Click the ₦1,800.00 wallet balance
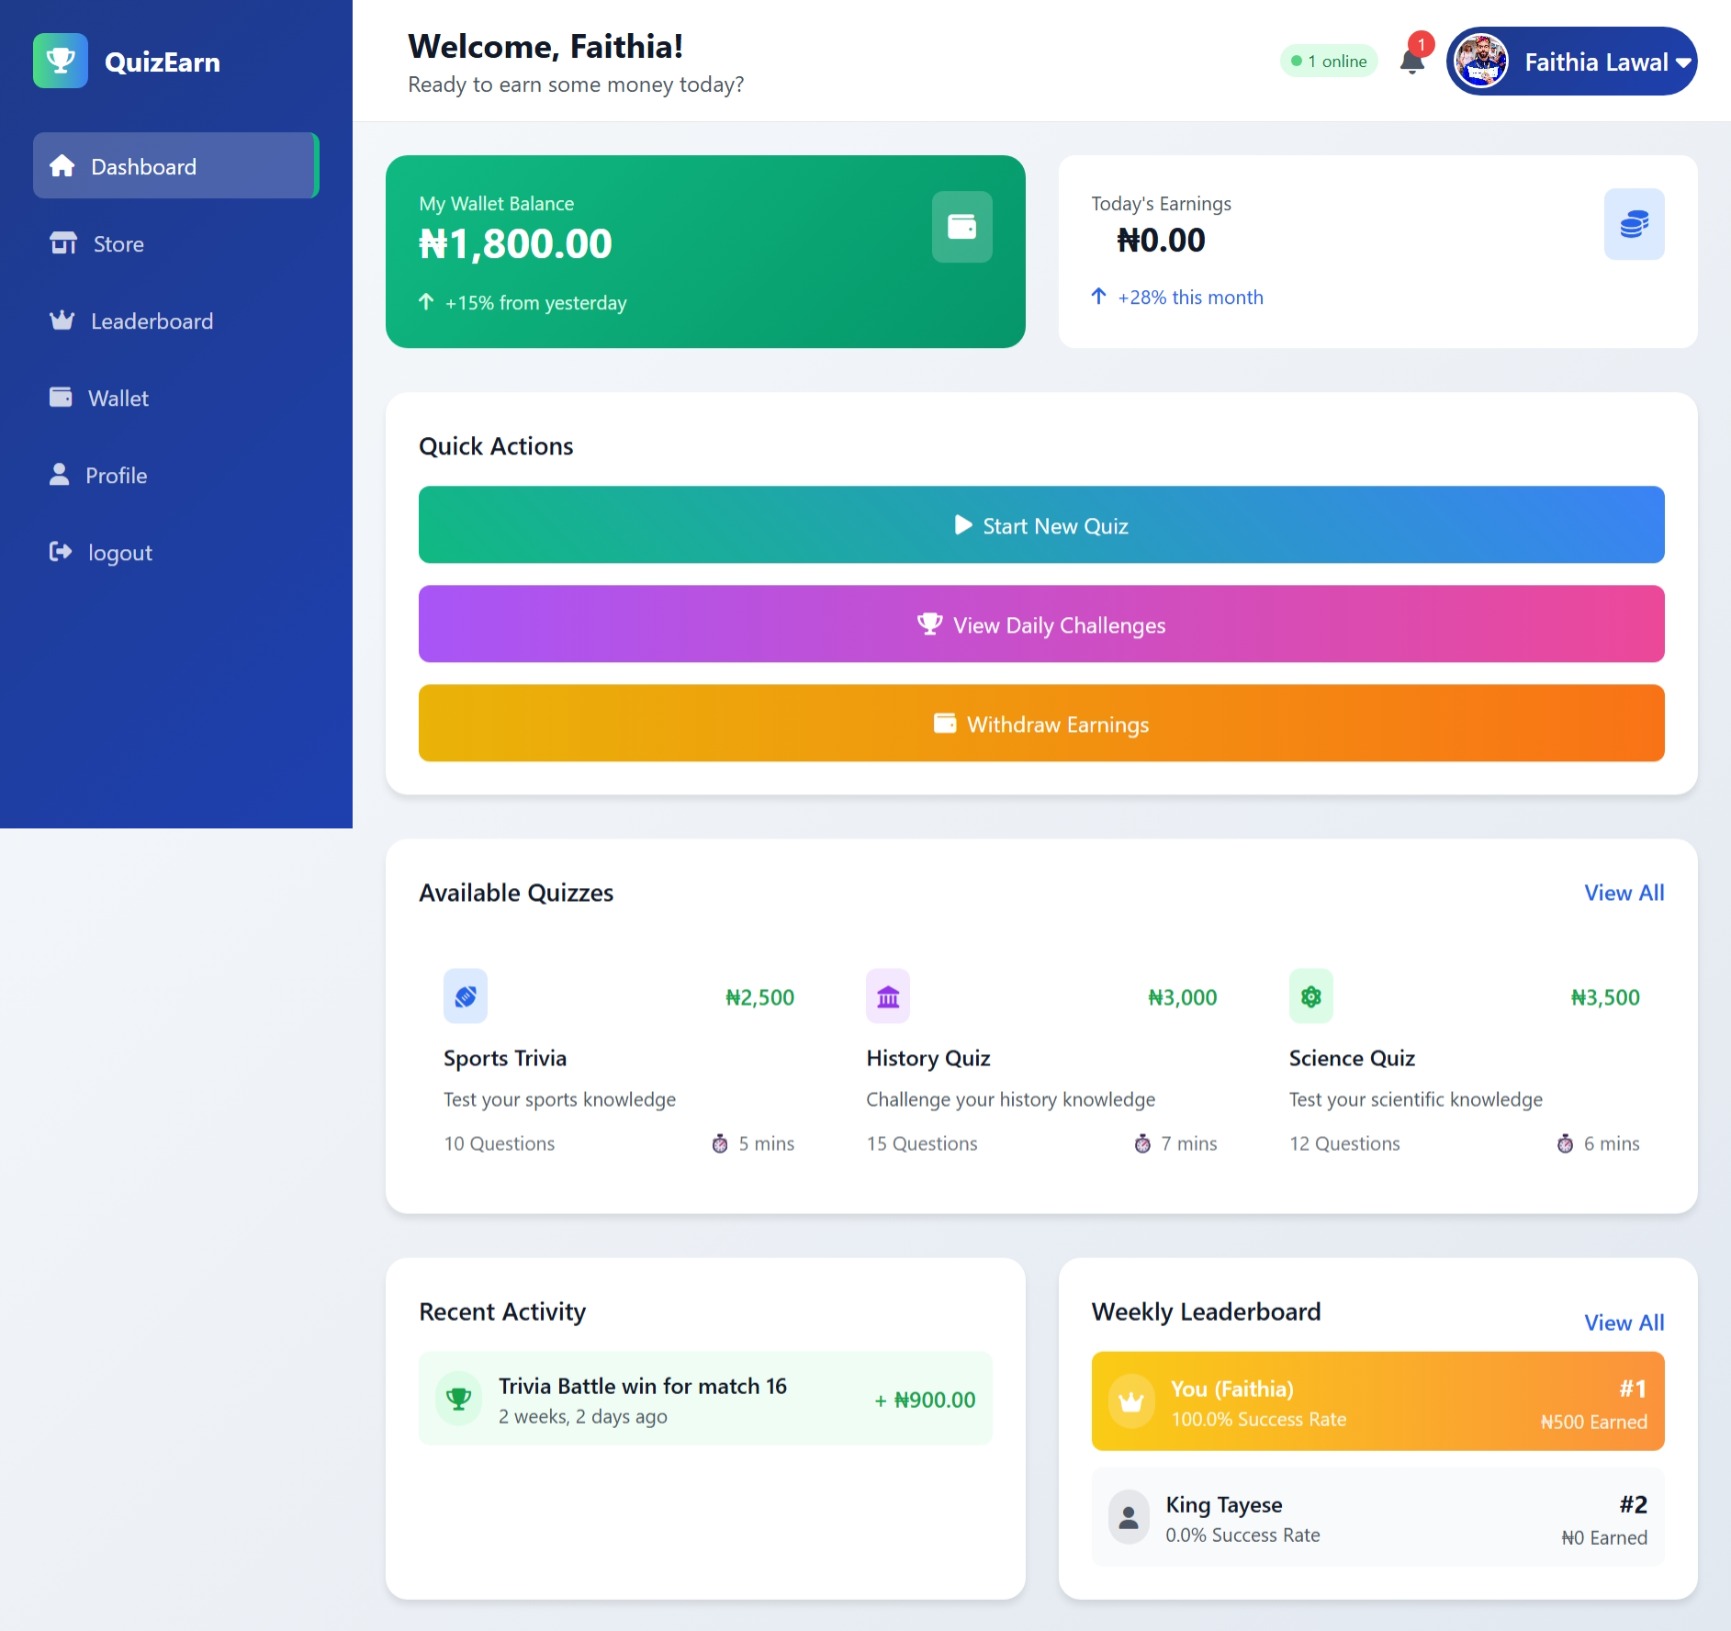The width and height of the screenshot is (1731, 1631). point(515,244)
